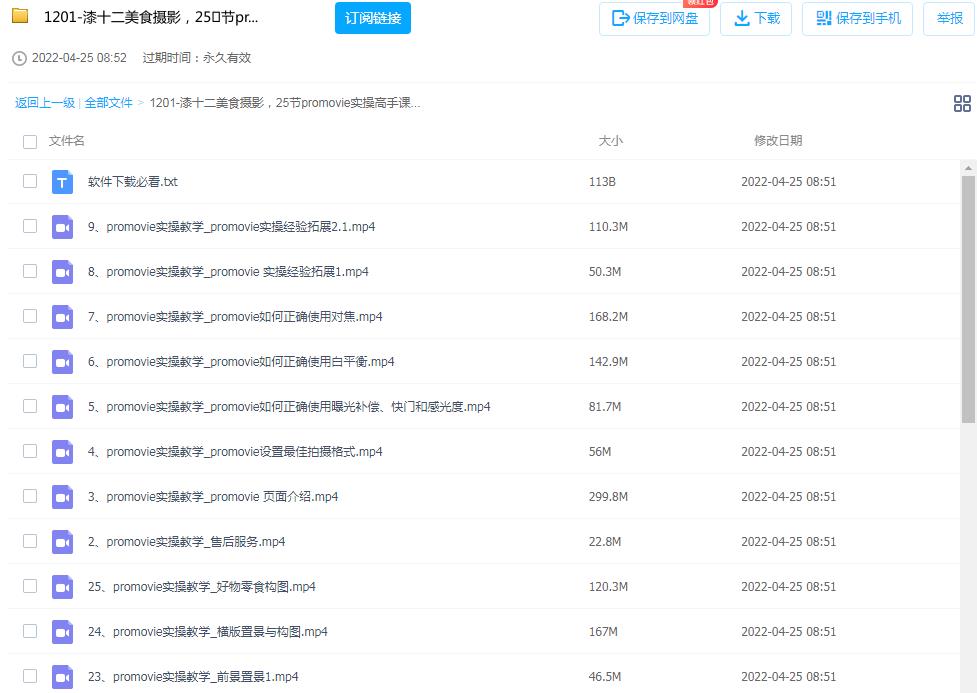Click video icon of 3、promovie 页面介绍.mp4

[62, 496]
